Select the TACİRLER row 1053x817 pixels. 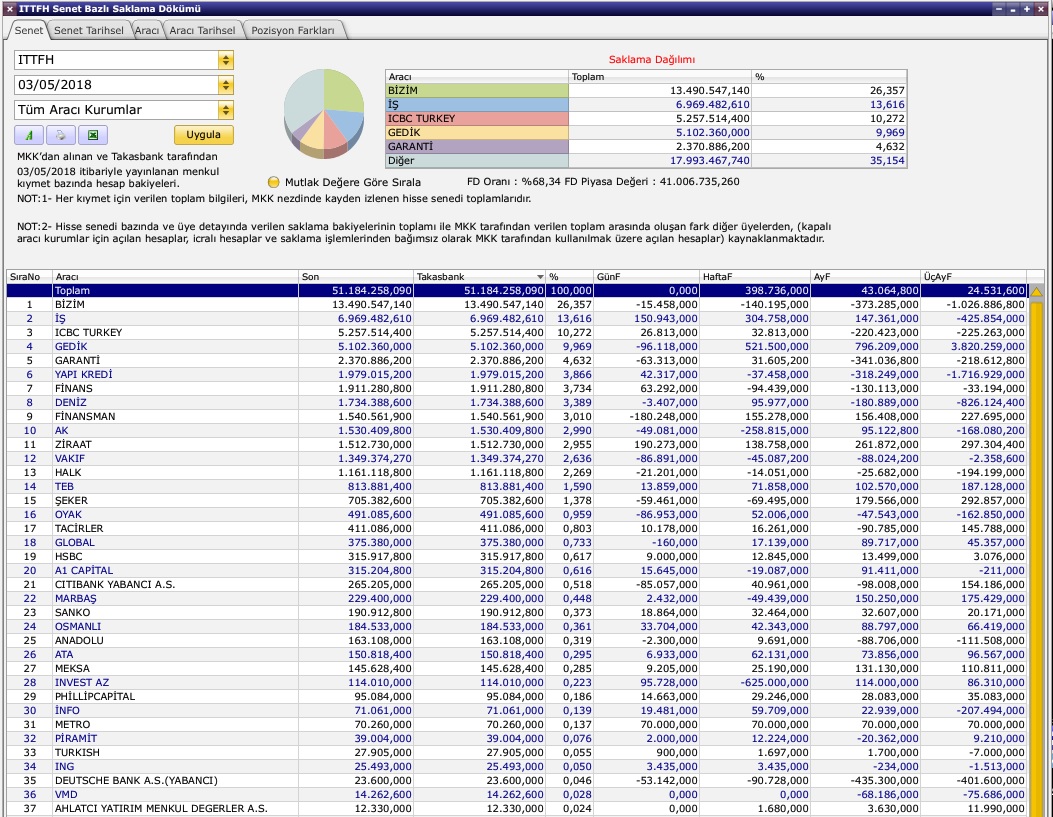pos(516,529)
